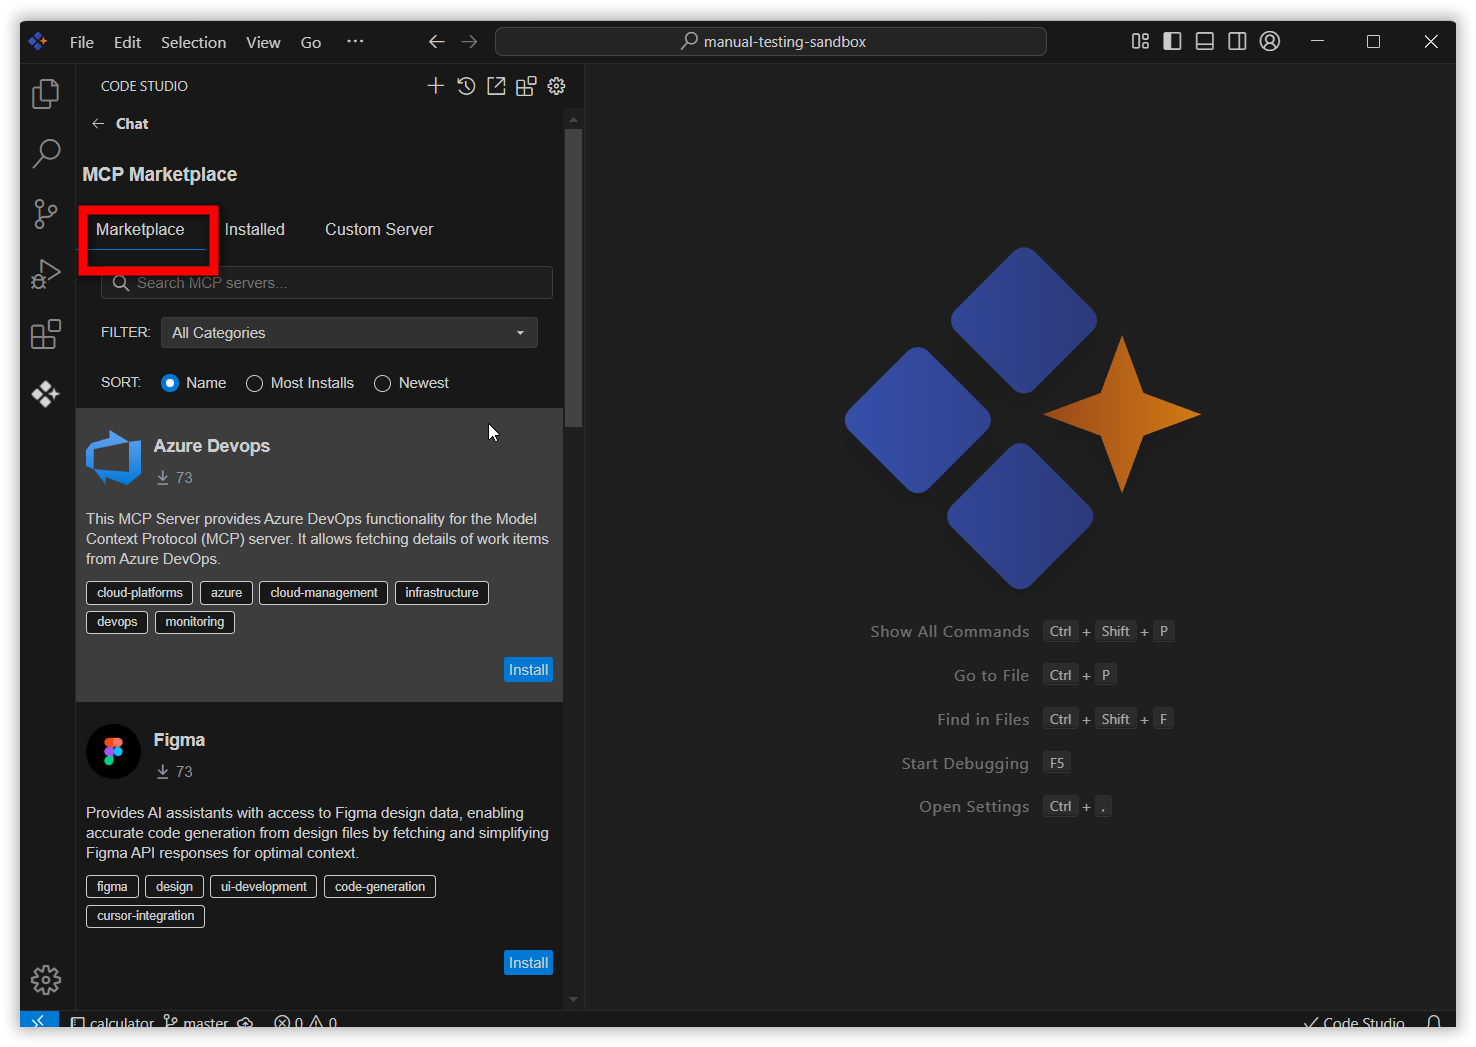1476x1047 pixels.
Task: Switch to the Installed tab
Action: 255,230
